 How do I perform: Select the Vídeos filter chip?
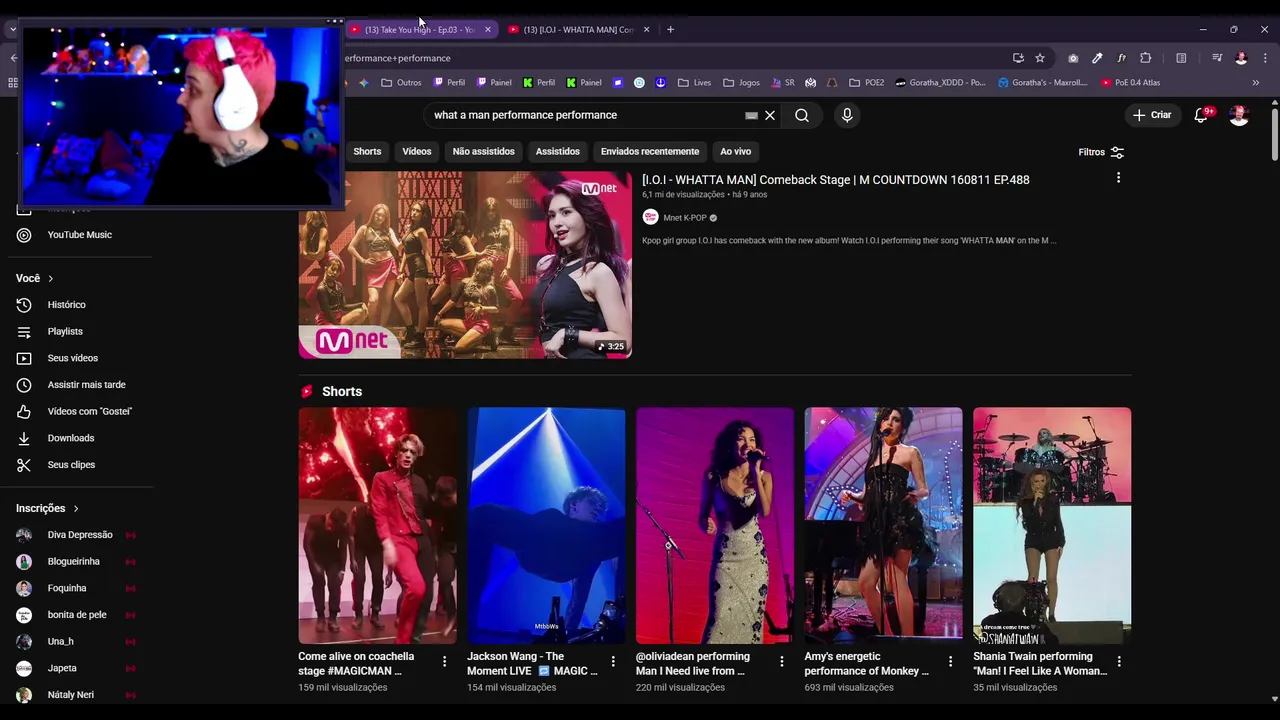click(417, 152)
